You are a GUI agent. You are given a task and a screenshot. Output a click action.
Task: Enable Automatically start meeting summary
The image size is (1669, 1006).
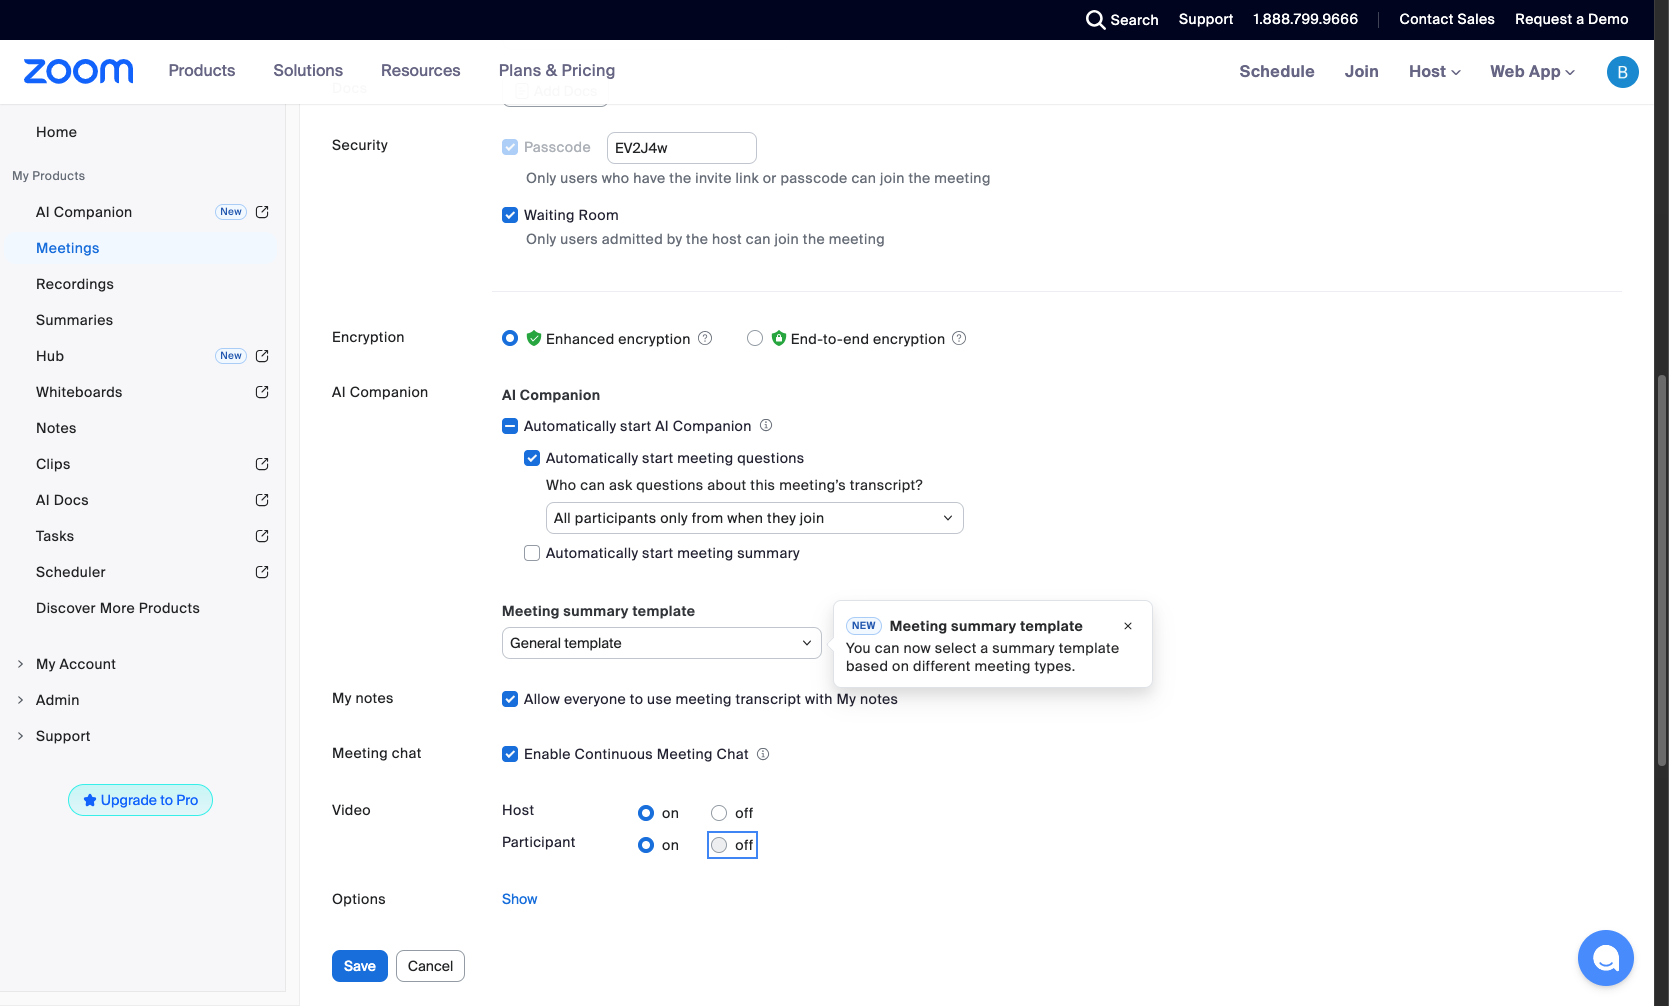[532, 553]
